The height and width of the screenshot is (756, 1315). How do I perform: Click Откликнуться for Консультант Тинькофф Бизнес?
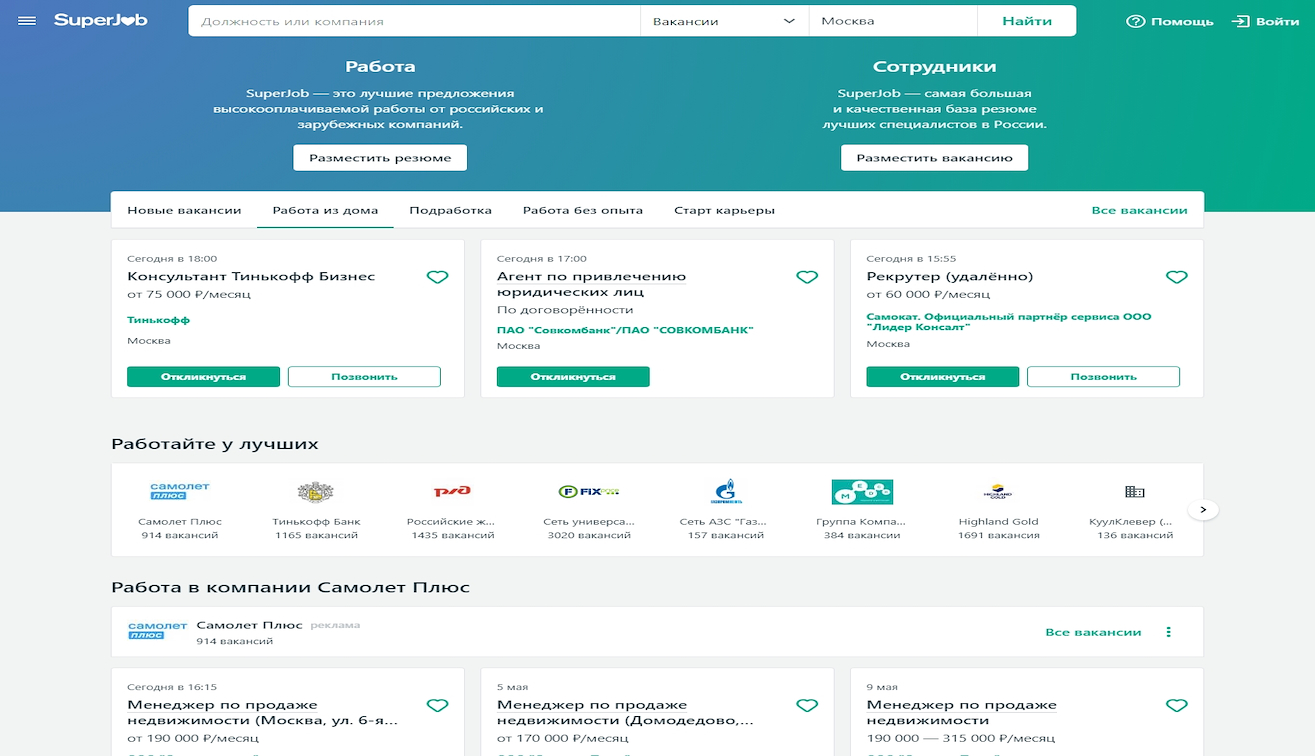point(203,377)
